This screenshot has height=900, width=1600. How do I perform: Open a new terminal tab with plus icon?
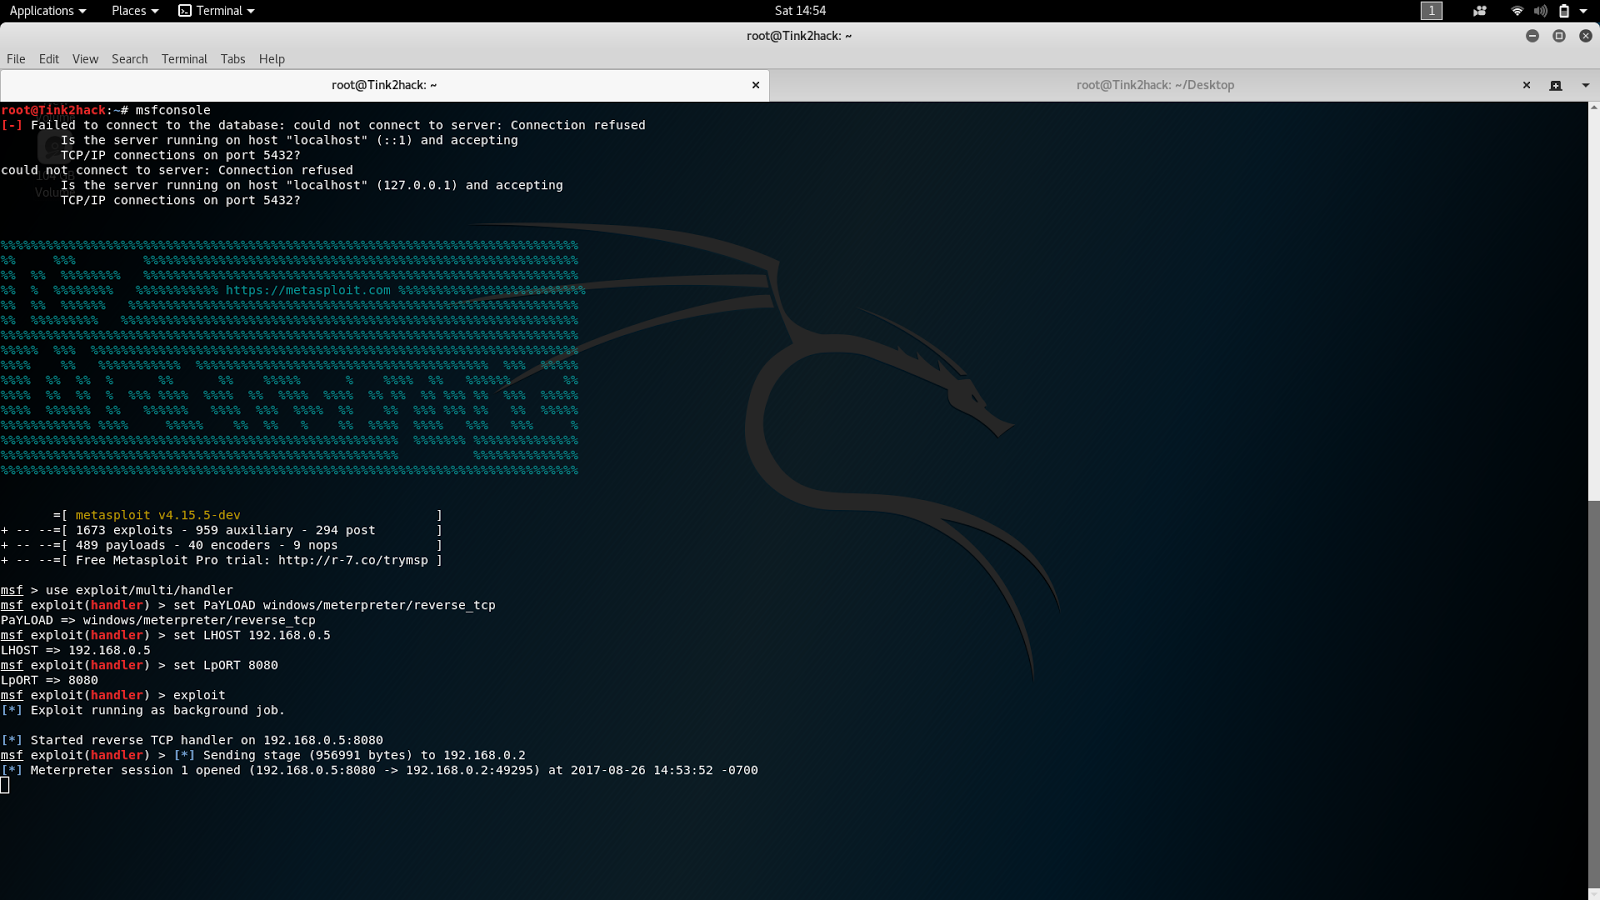click(x=1556, y=86)
